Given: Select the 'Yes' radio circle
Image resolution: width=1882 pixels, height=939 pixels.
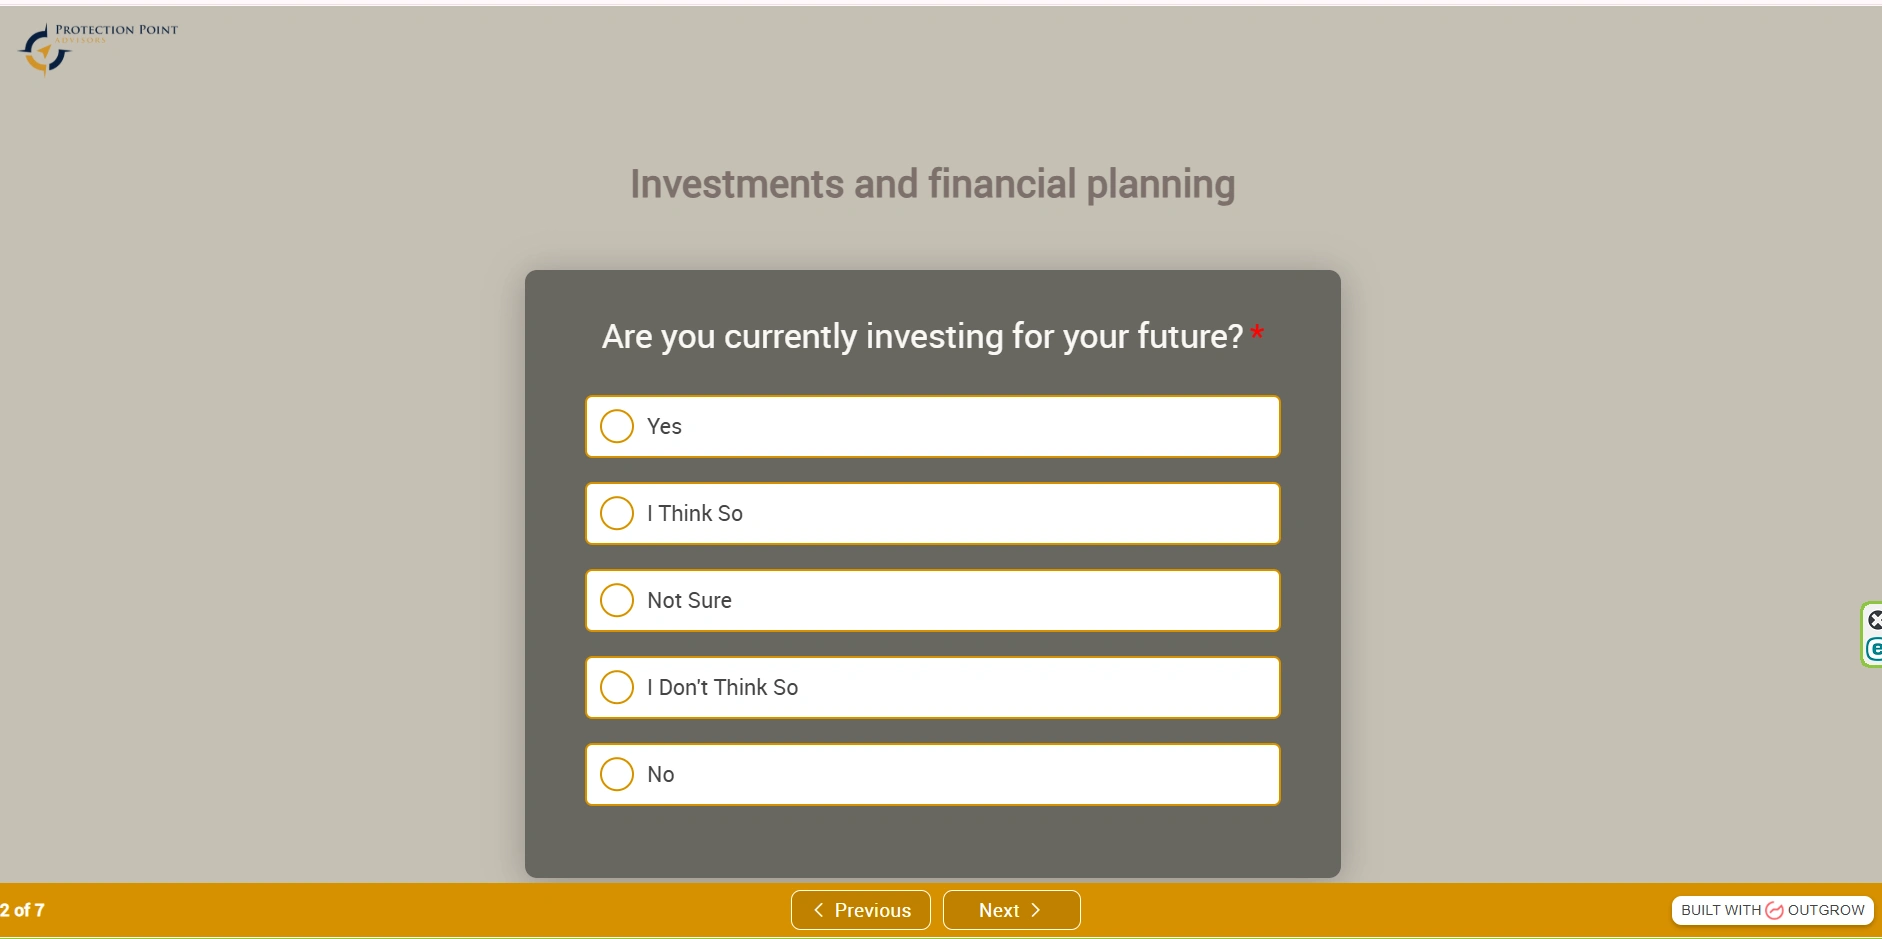Looking at the screenshot, I should pyautogui.click(x=617, y=426).
